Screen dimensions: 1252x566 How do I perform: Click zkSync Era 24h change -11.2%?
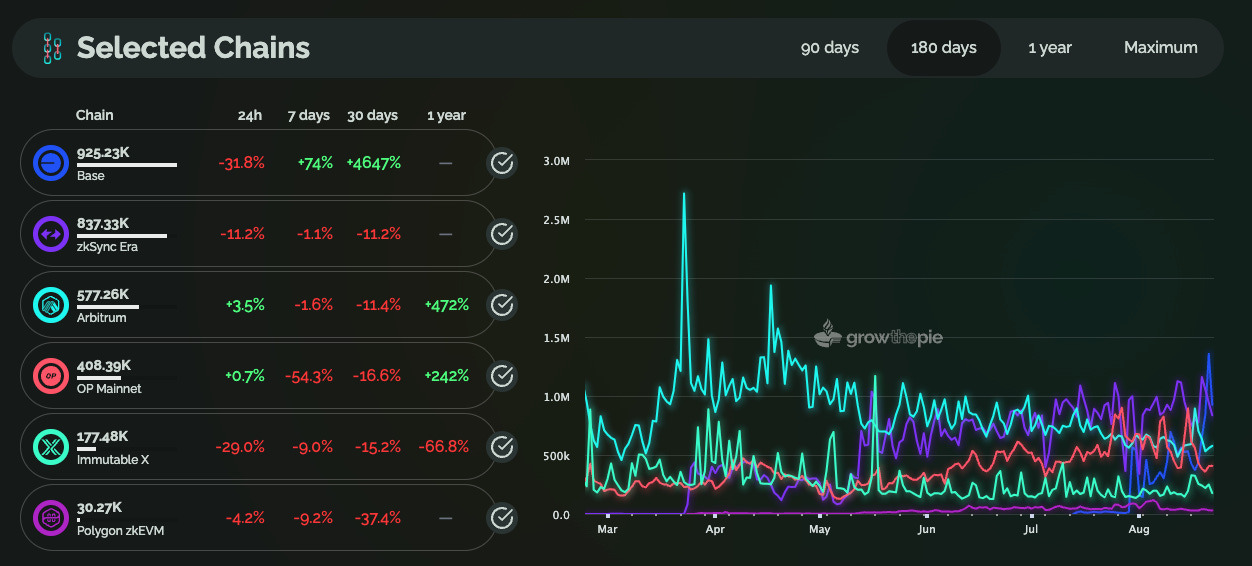[243, 234]
